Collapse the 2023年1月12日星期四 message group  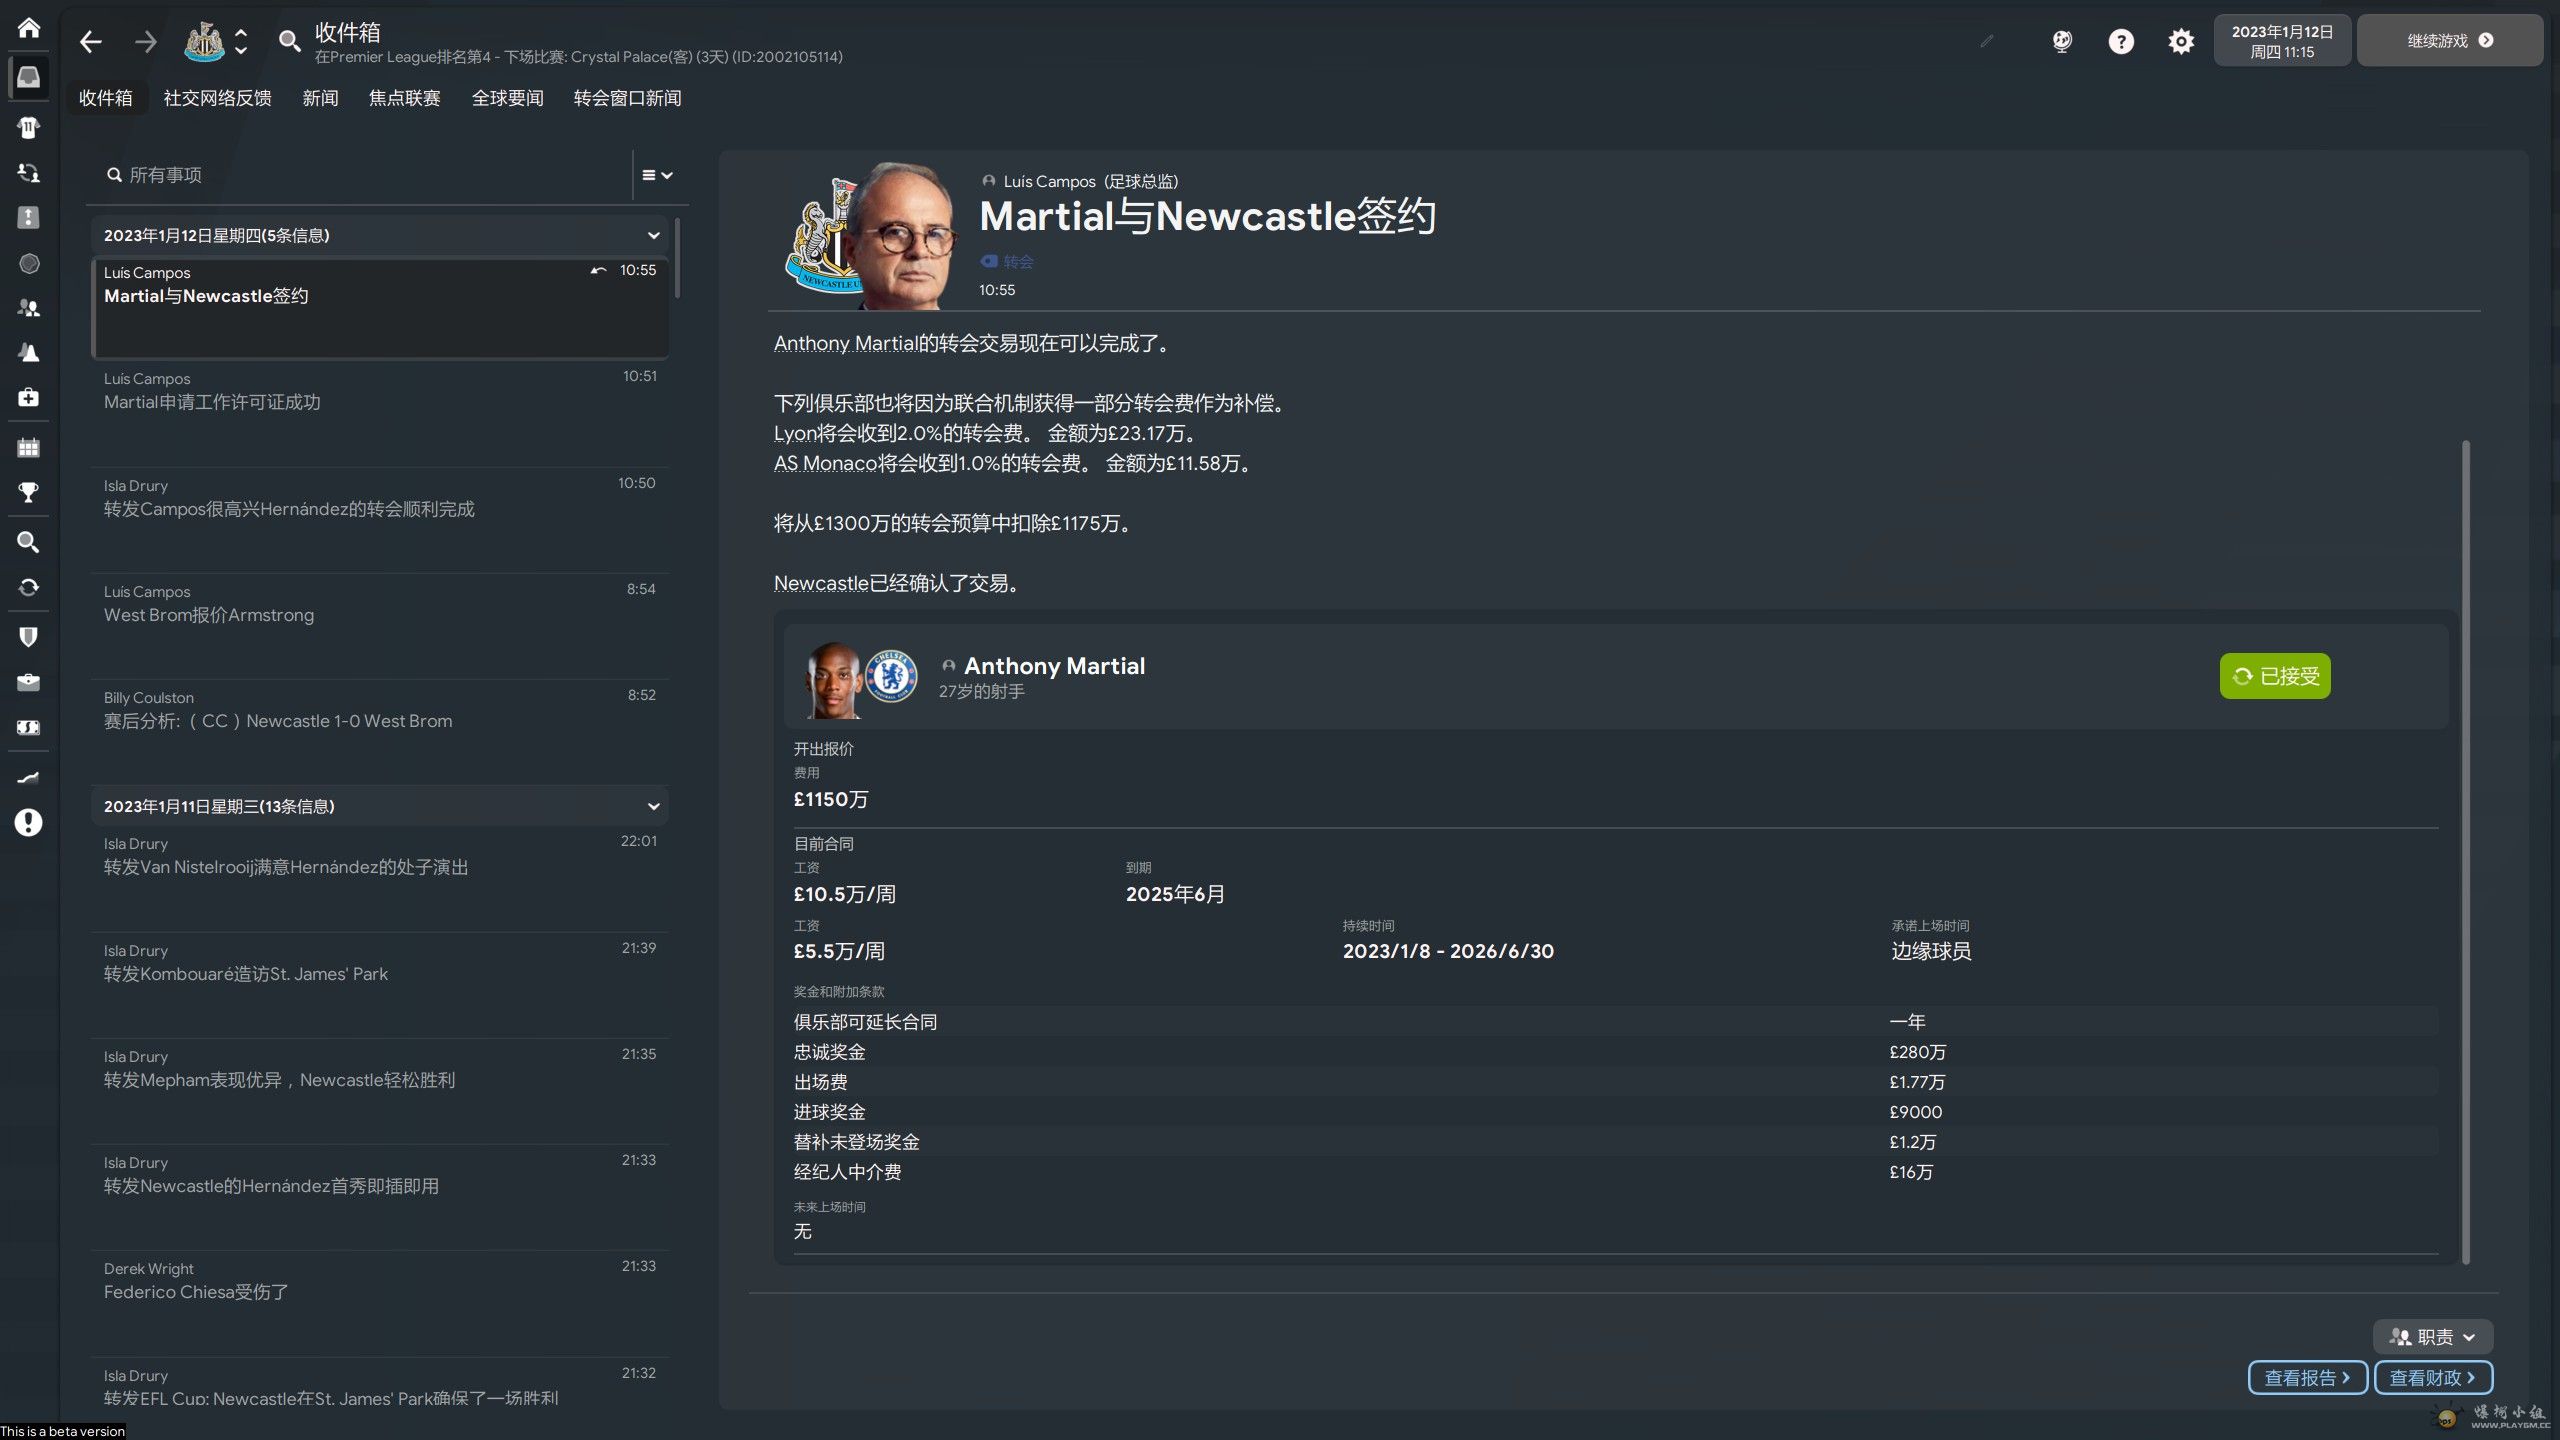[x=653, y=236]
